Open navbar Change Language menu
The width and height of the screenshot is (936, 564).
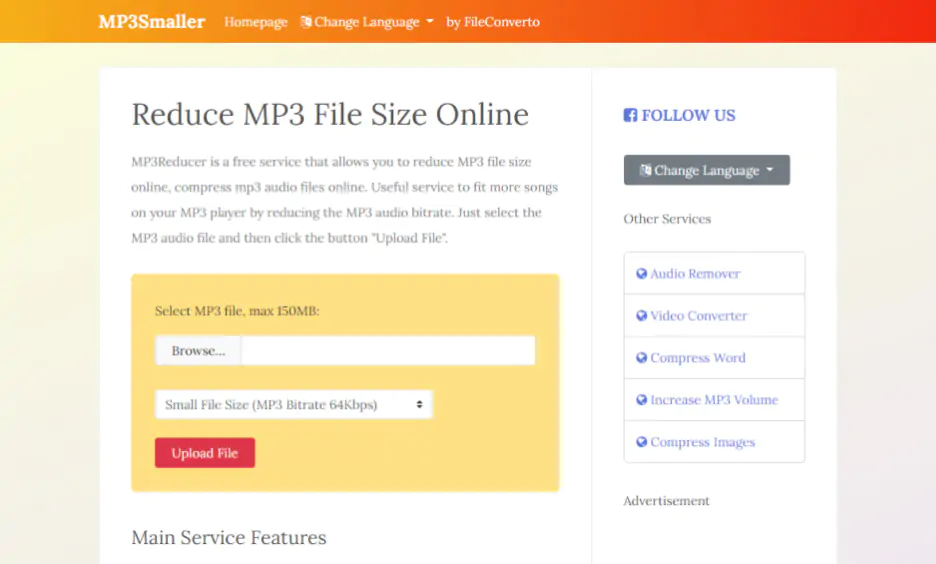click(367, 22)
